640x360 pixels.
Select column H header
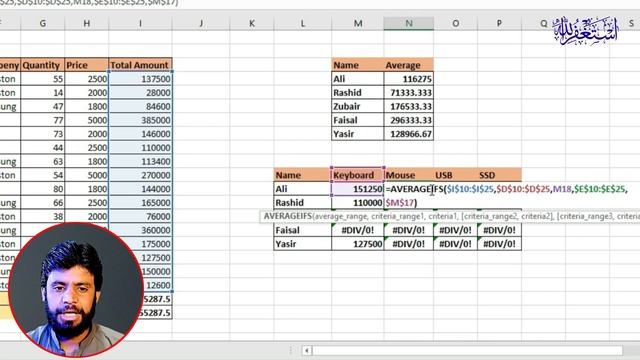coord(87,23)
